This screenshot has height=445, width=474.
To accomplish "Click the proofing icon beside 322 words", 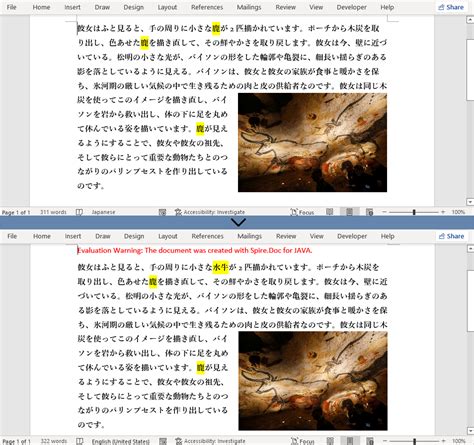I will click(80, 441).
